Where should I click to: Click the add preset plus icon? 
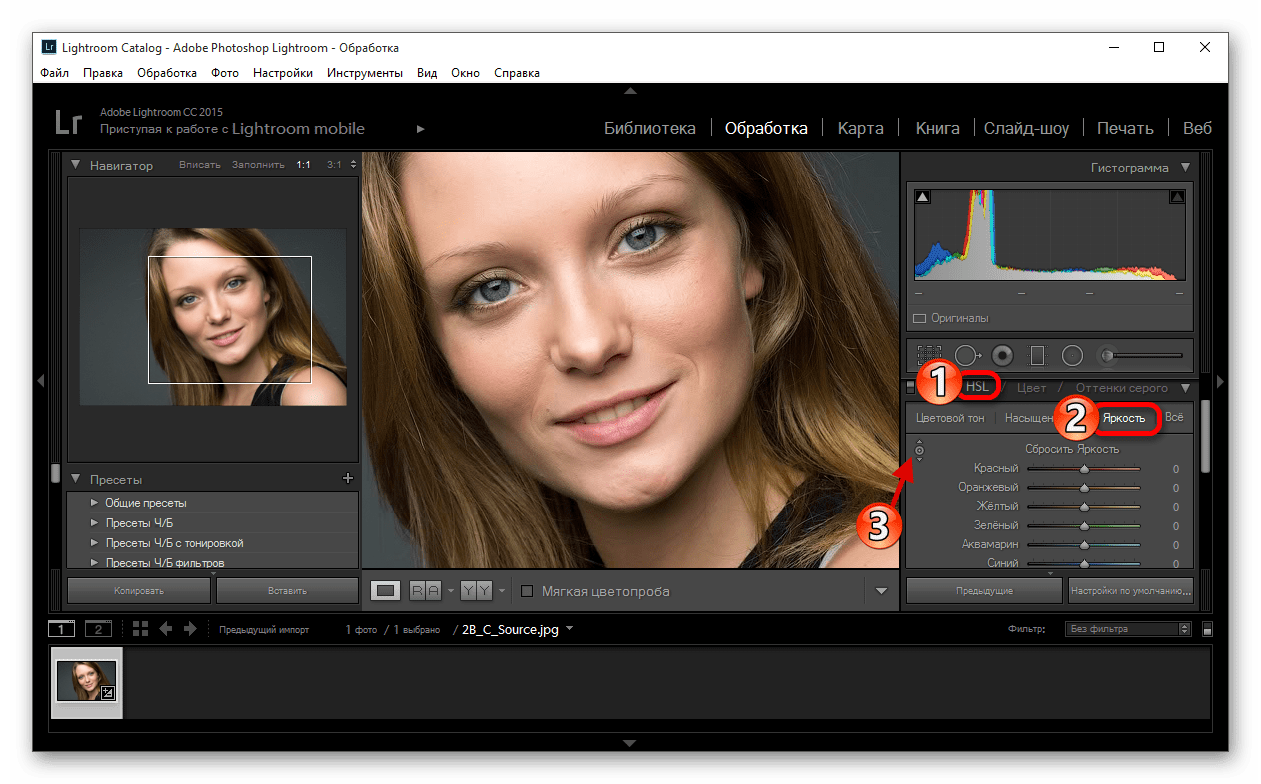tap(348, 479)
